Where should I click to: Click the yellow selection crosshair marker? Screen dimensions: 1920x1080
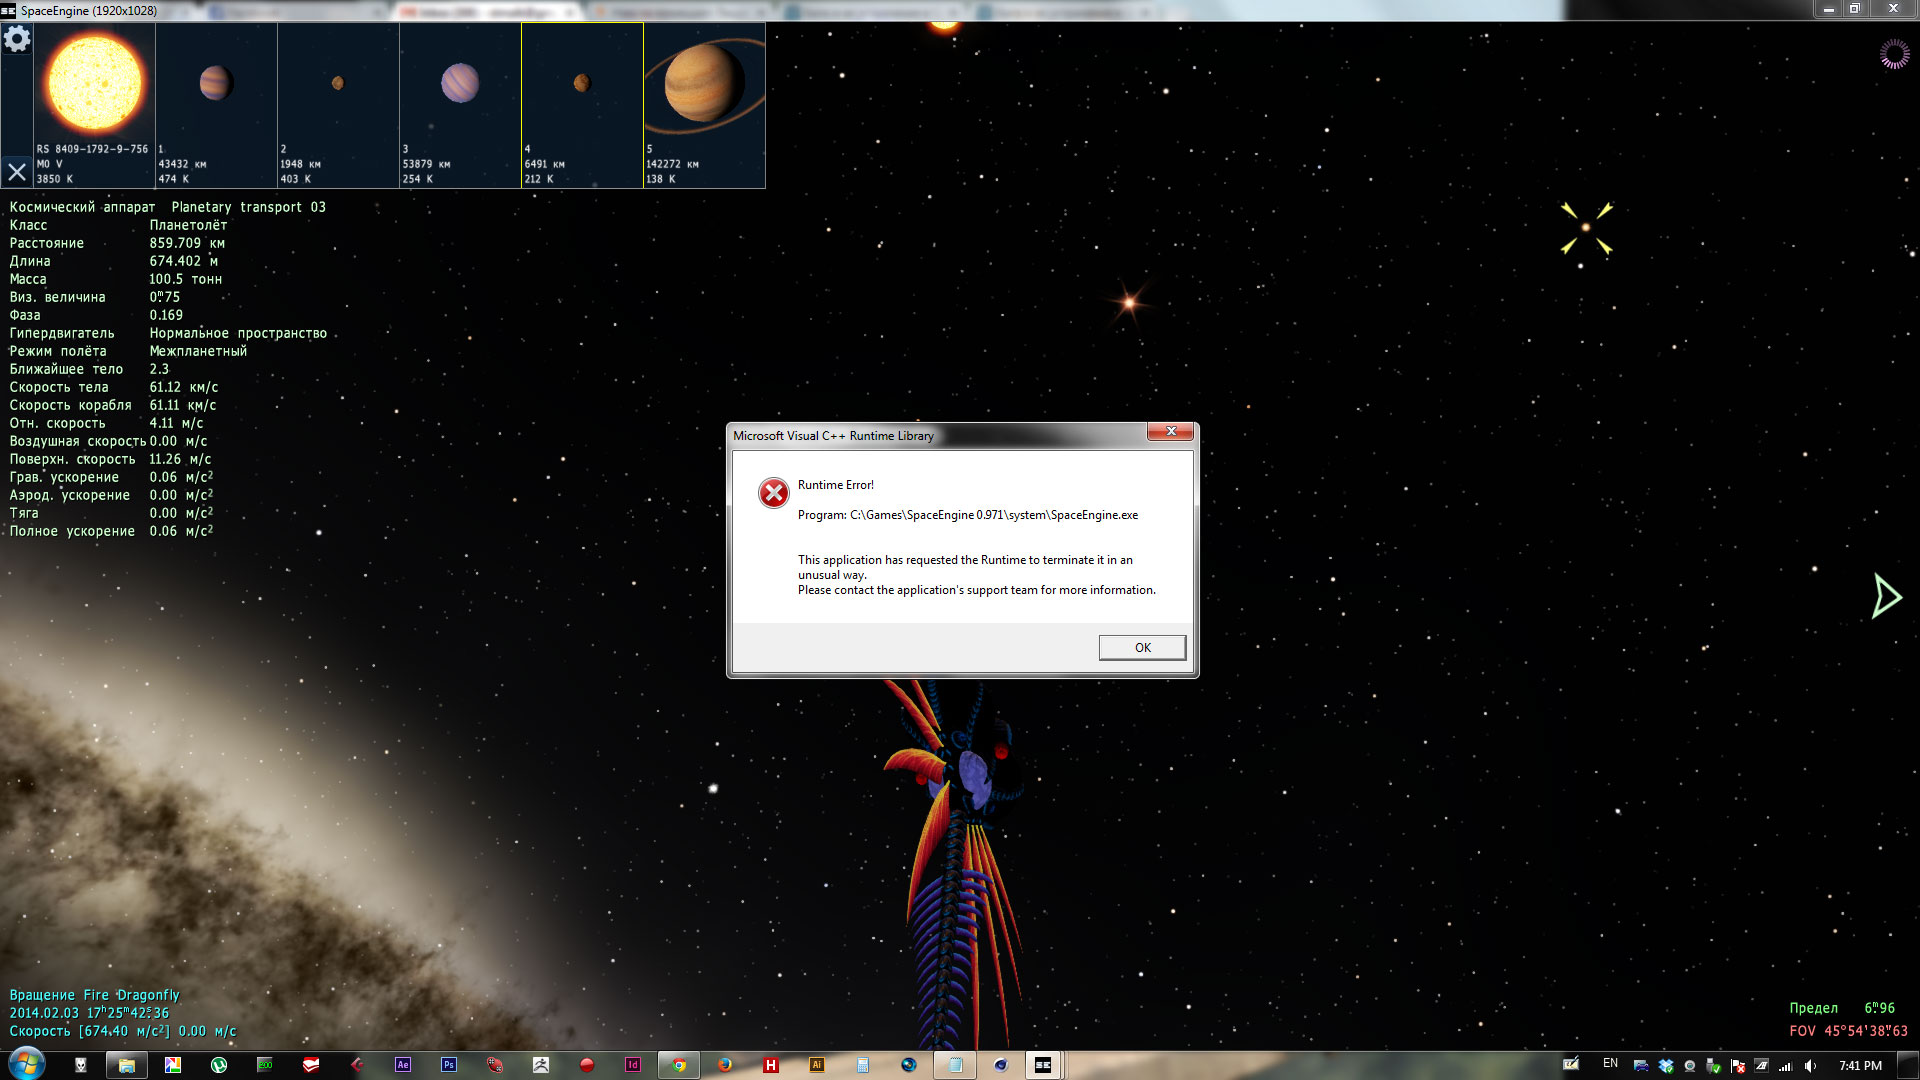[1586, 228]
